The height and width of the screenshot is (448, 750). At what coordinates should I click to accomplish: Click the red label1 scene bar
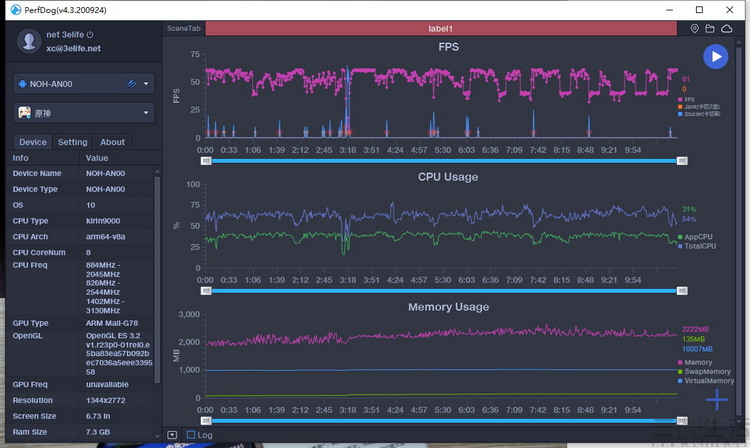click(441, 29)
